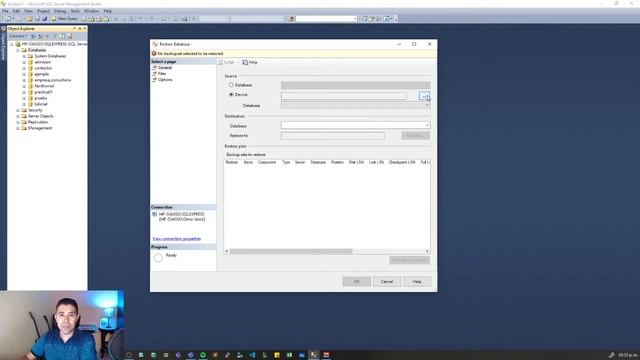640x360 pixels.
Task: Open the Debug menu
Action: 60,11
